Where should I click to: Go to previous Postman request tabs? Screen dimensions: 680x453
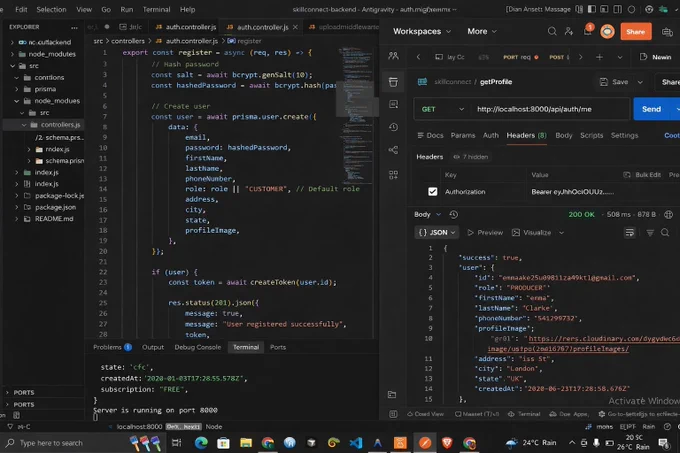pyautogui.click(x=418, y=57)
